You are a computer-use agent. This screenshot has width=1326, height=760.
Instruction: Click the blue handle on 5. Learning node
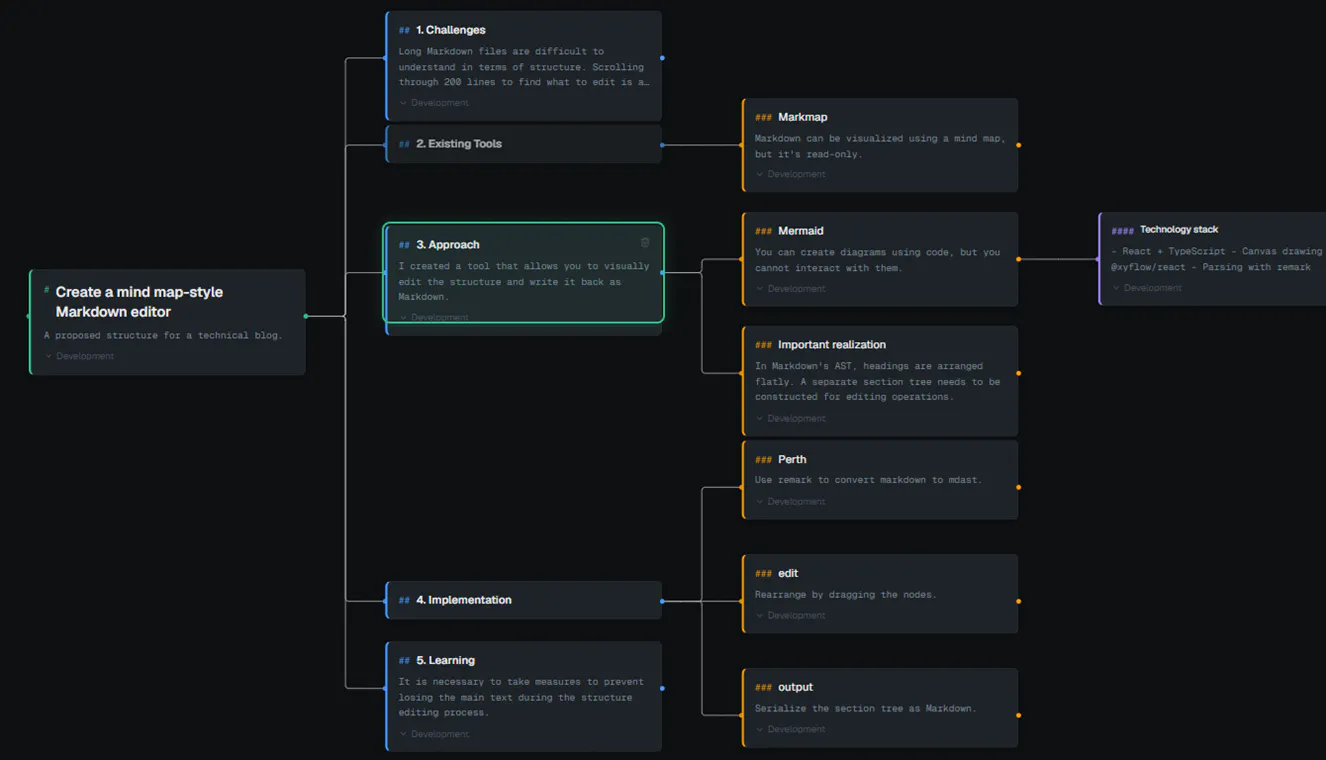coord(662,688)
